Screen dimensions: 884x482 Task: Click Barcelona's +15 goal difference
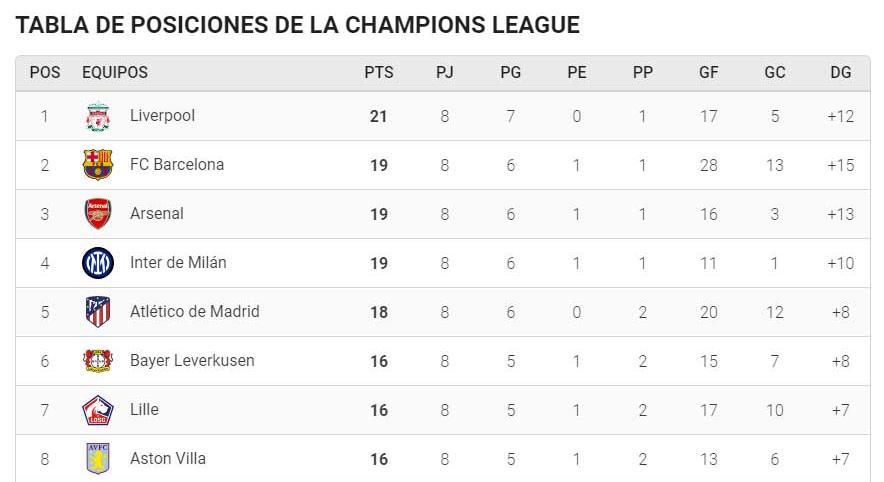coord(841,165)
